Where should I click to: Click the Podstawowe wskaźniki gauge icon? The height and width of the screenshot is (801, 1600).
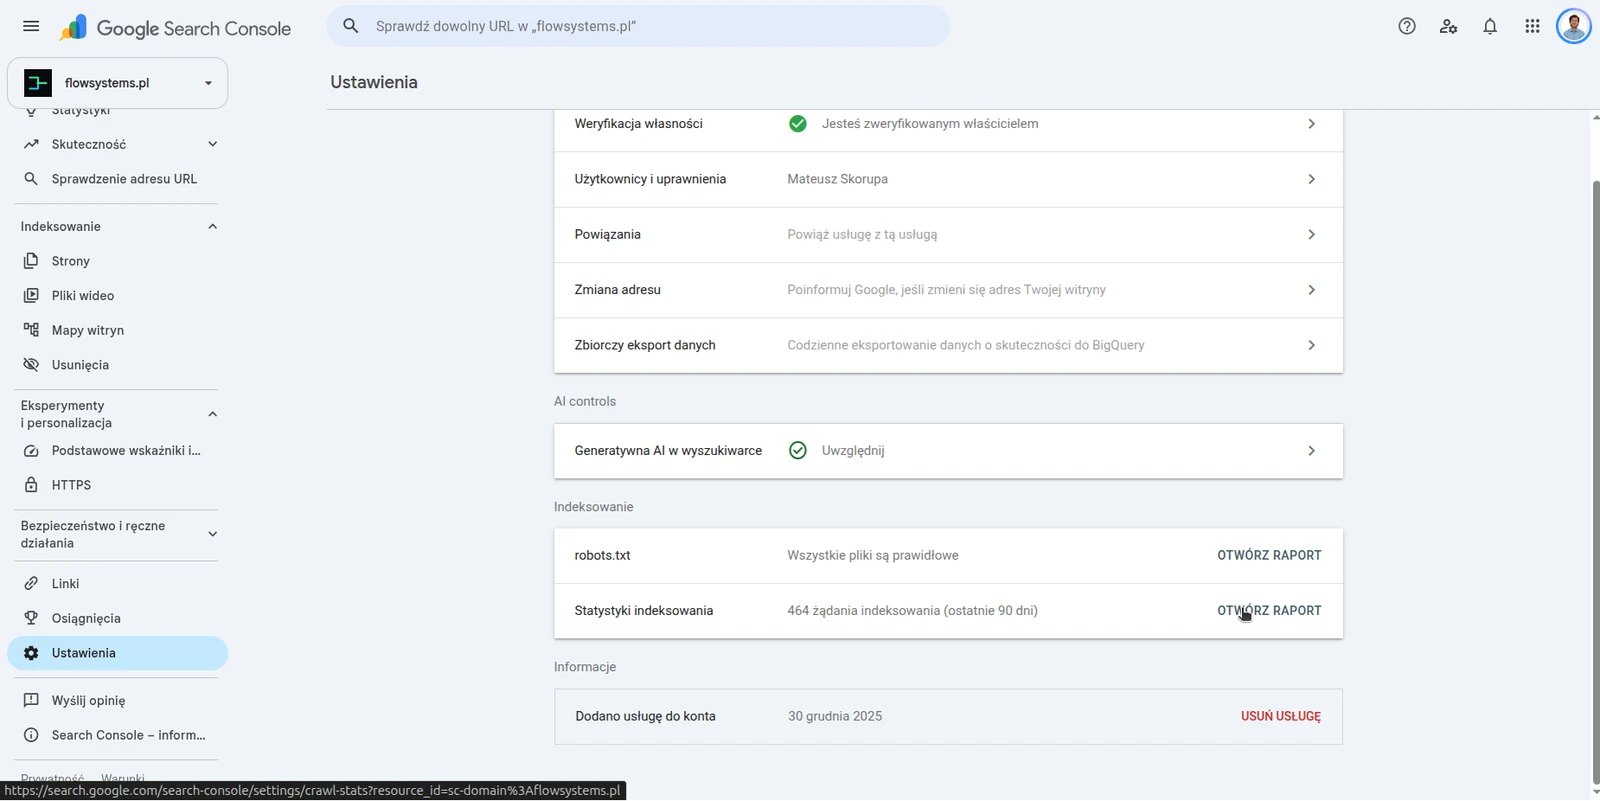(x=31, y=451)
